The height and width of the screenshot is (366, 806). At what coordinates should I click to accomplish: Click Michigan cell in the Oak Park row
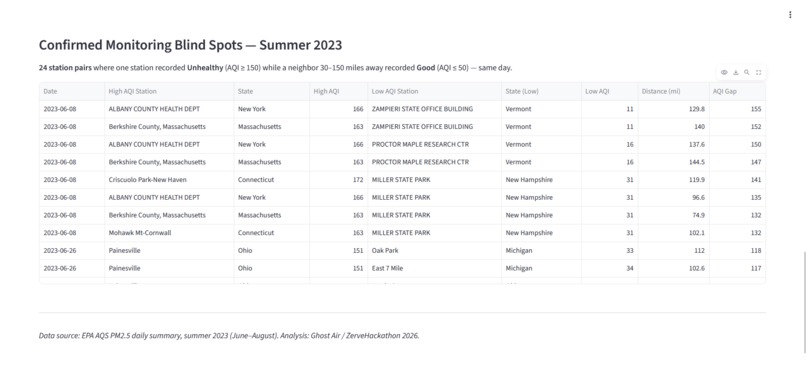click(541, 251)
